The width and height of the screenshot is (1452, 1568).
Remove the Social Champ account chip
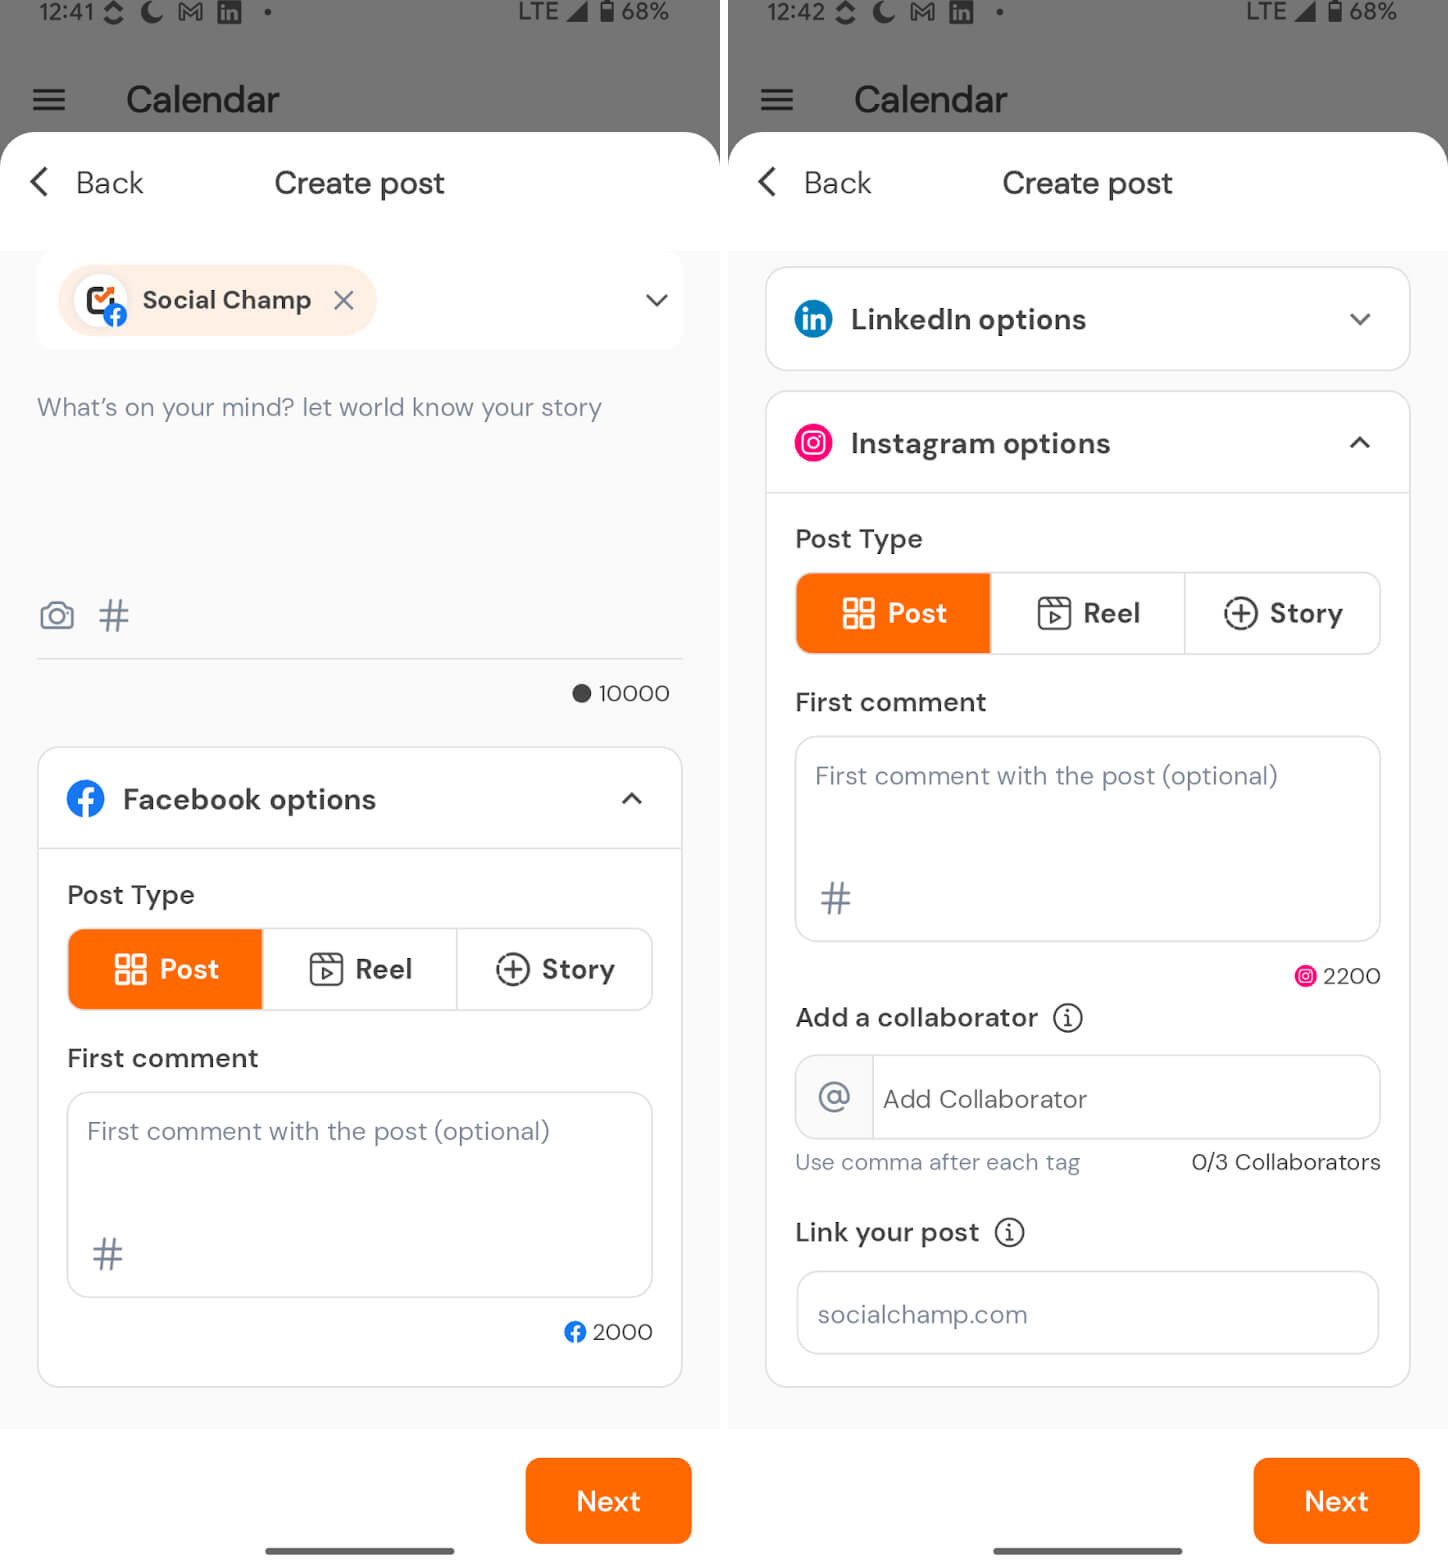(344, 301)
